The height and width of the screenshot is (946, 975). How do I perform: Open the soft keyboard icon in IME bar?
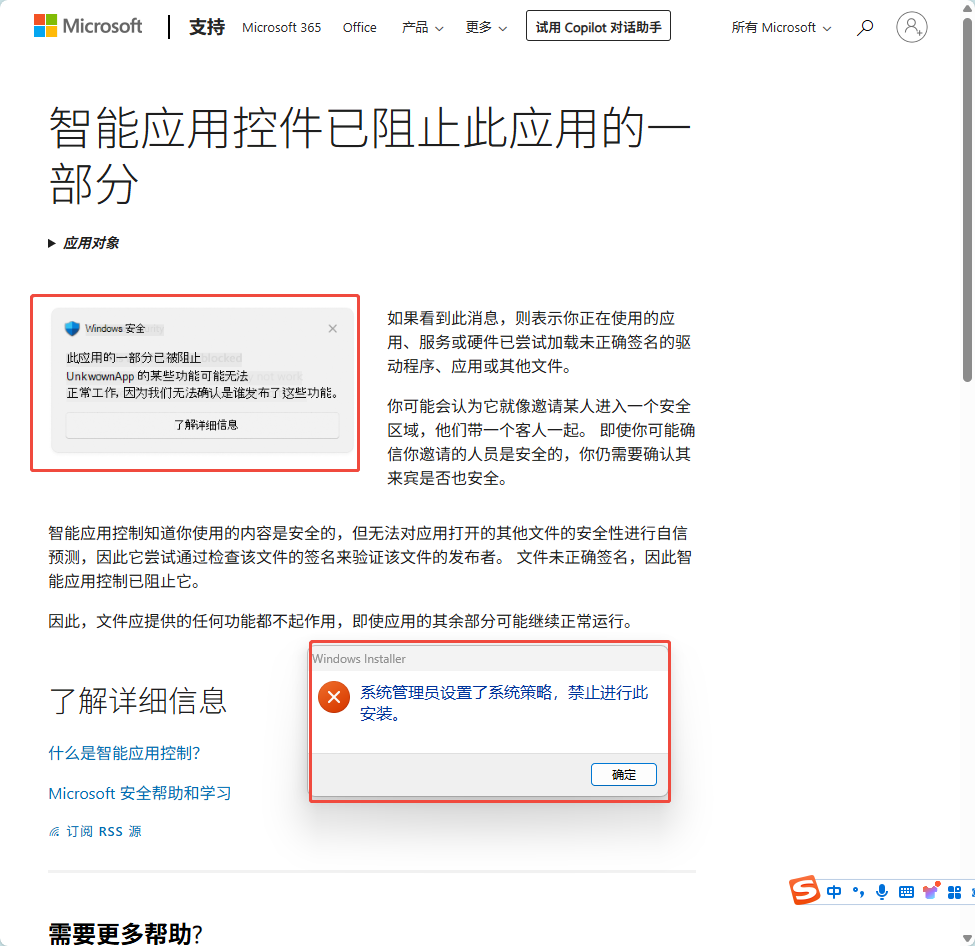pyautogui.click(x=906, y=893)
